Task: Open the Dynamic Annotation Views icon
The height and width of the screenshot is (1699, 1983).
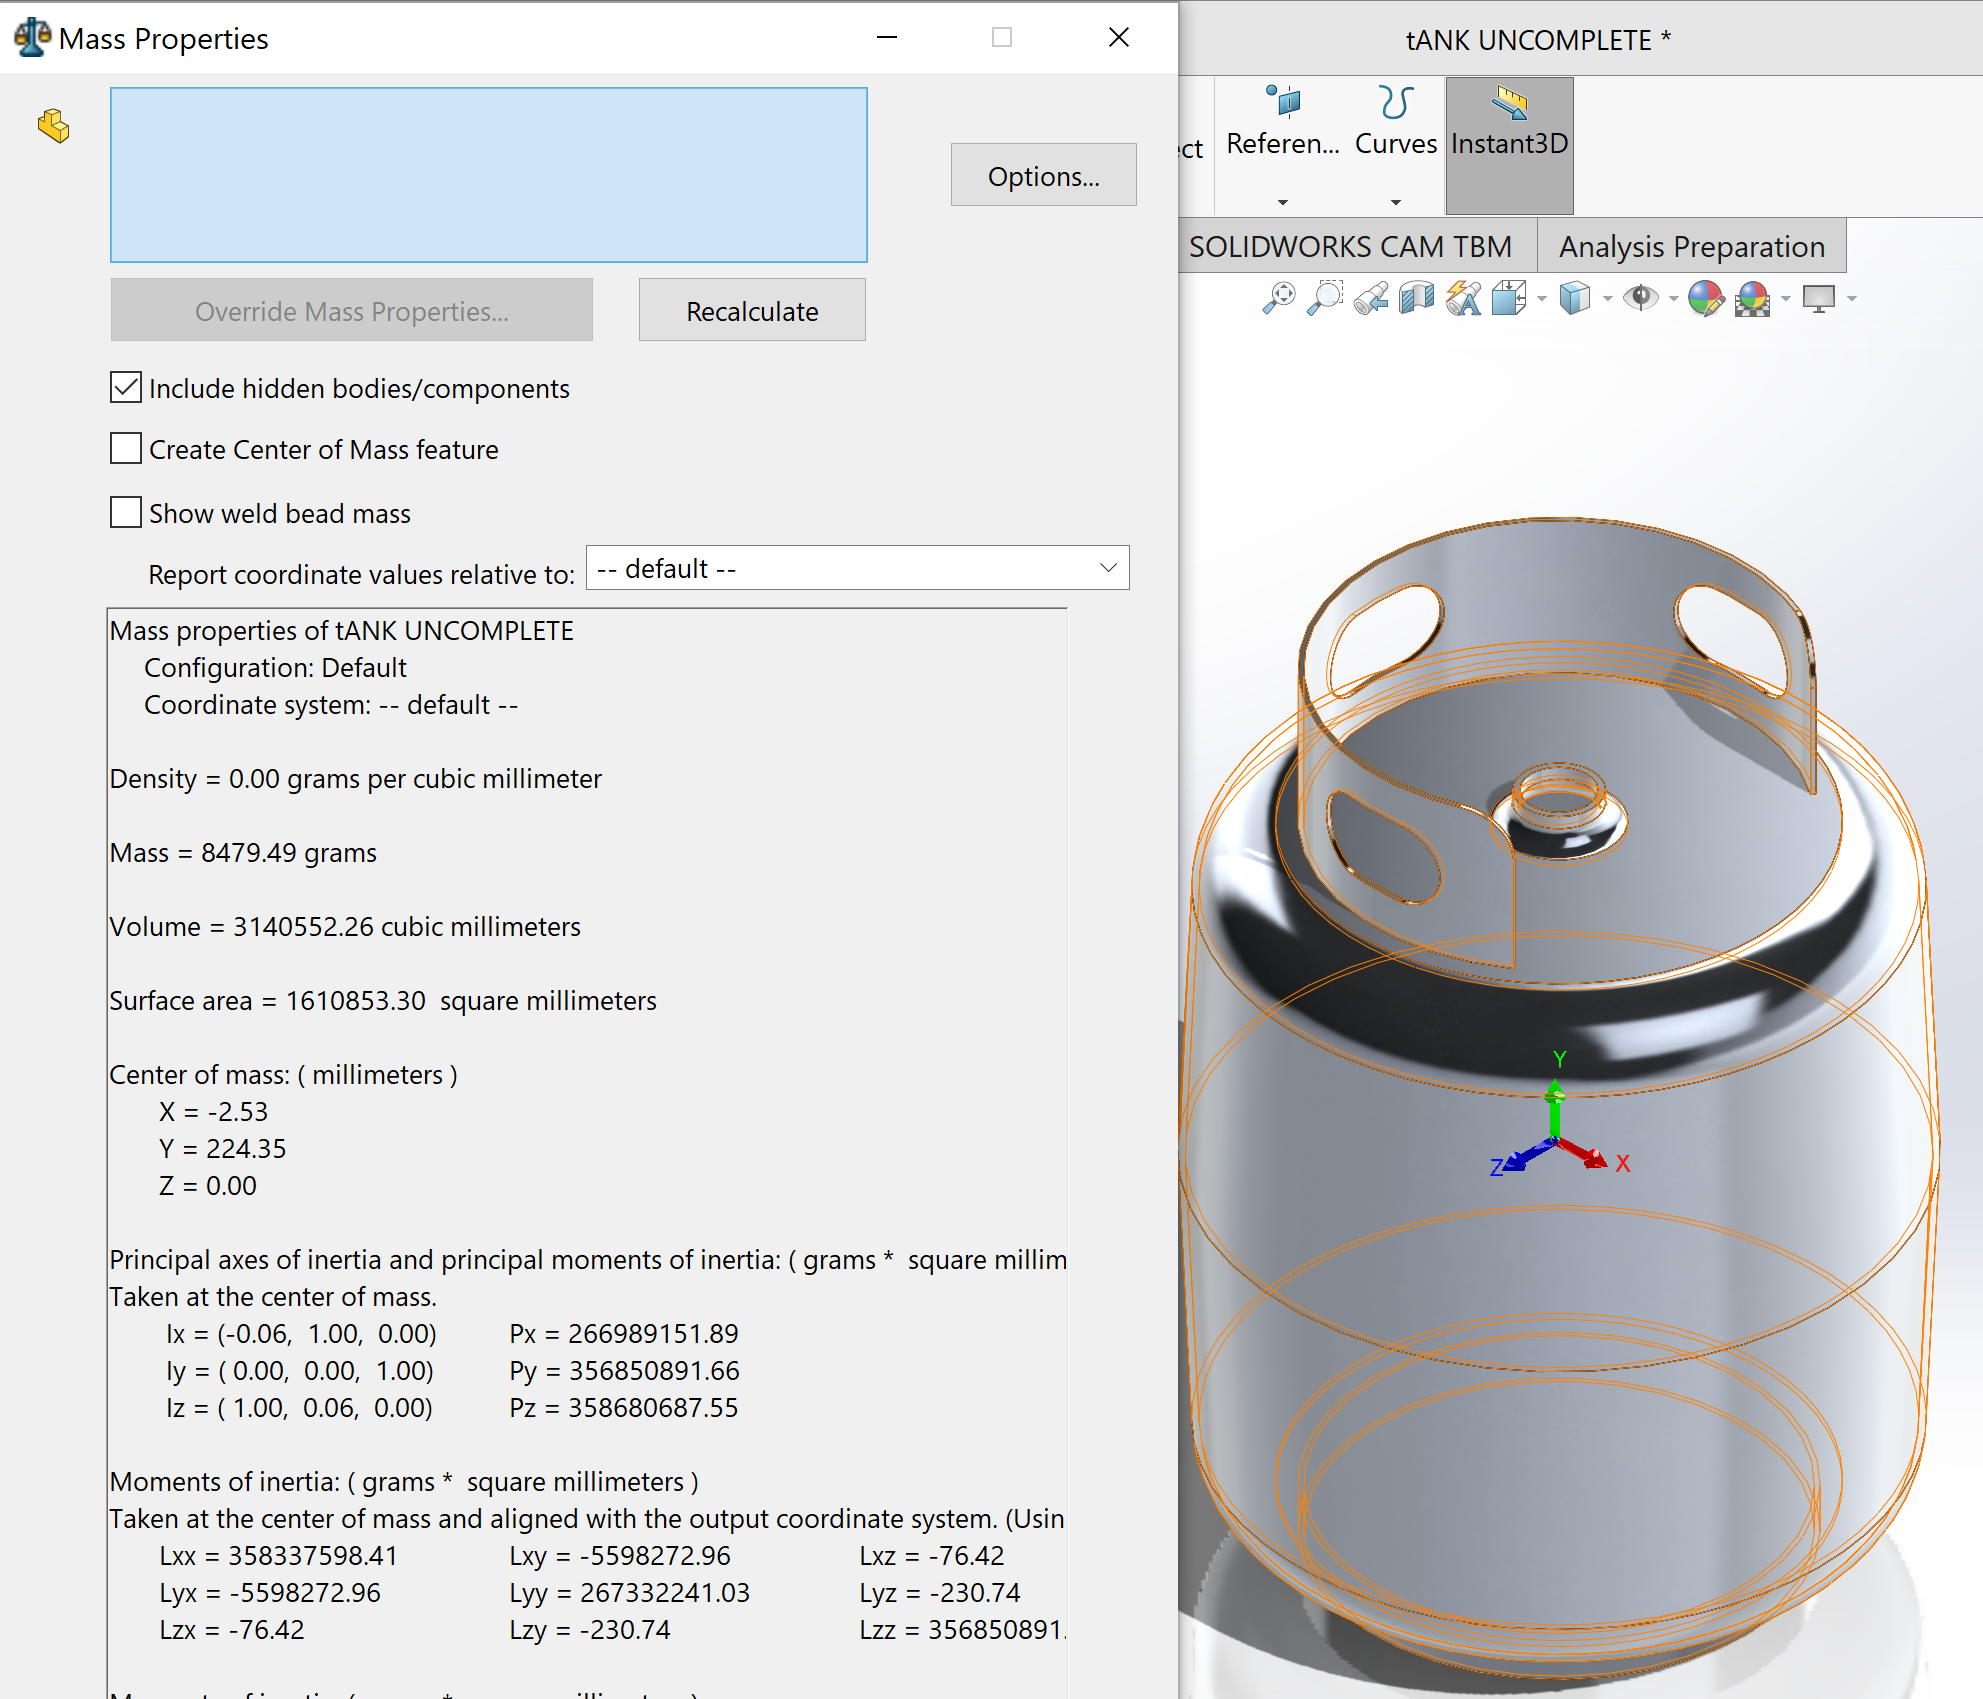Action: tap(1463, 298)
